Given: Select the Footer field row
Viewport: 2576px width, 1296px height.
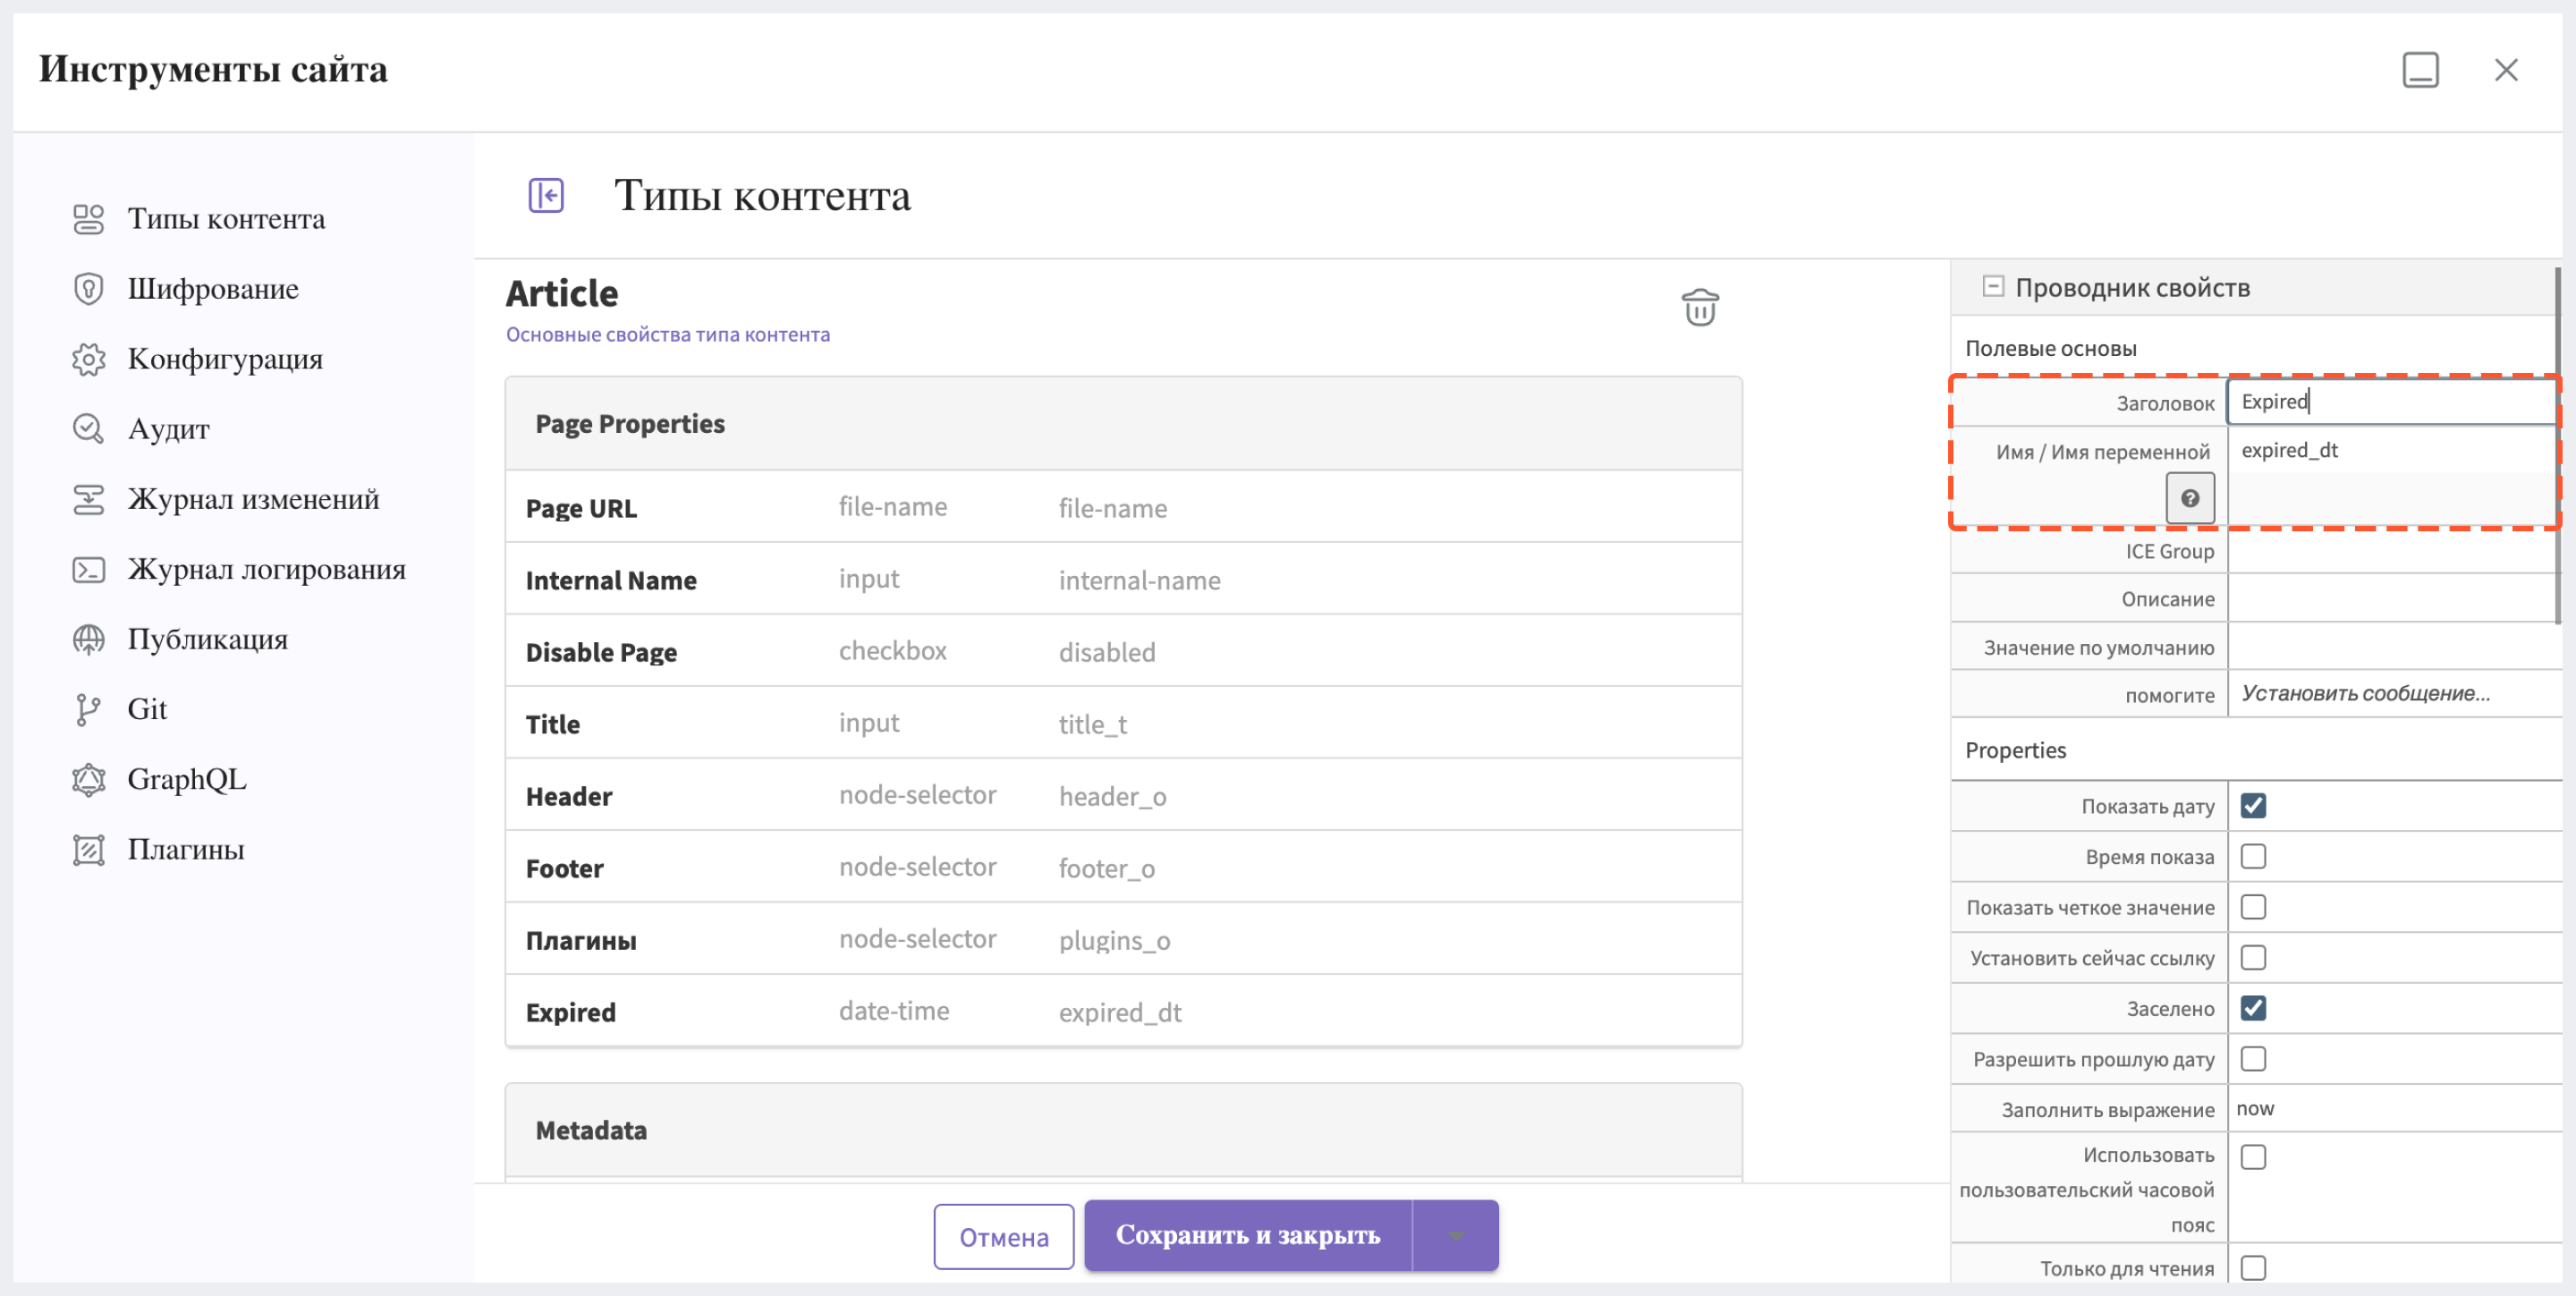Looking at the screenshot, I should tap(1123, 868).
